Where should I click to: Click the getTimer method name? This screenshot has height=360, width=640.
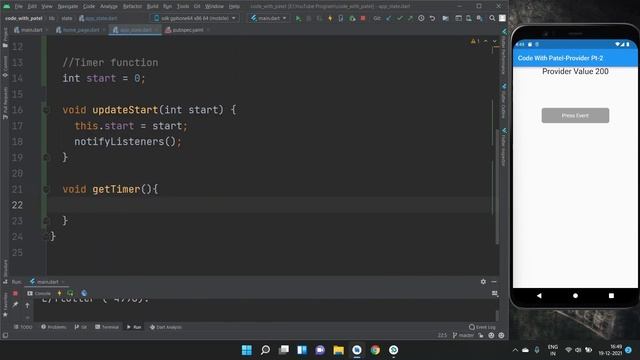click(x=116, y=189)
